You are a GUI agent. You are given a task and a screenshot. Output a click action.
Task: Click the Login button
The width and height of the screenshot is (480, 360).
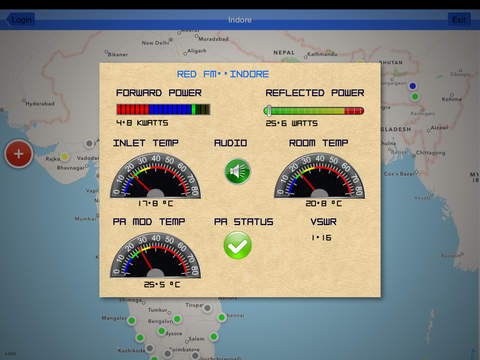[x=21, y=20]
